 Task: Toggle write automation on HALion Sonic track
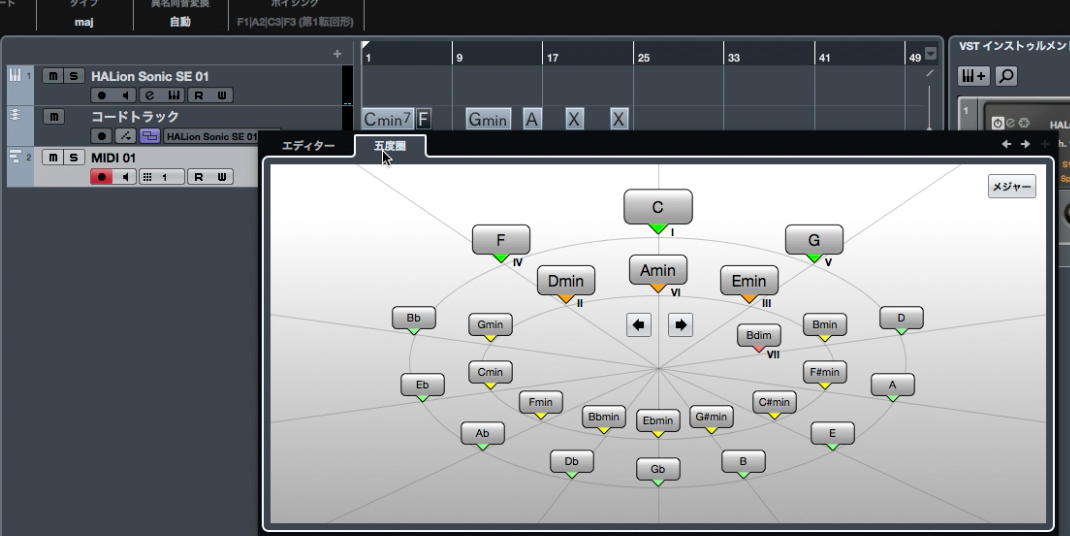click(x=221, y=95)
